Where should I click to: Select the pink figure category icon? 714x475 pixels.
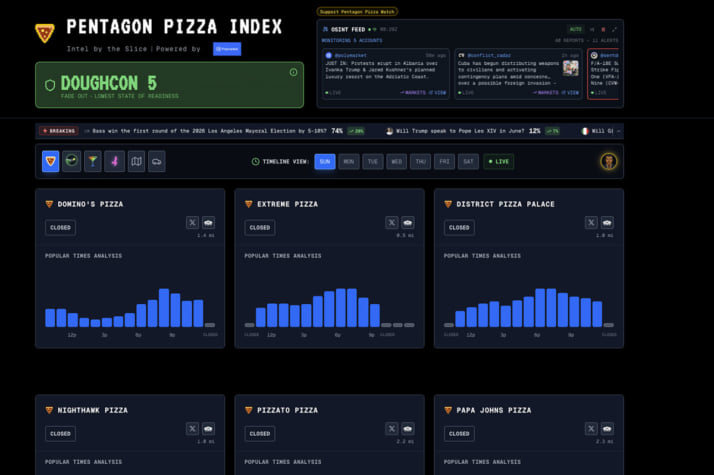coord(114,161)
